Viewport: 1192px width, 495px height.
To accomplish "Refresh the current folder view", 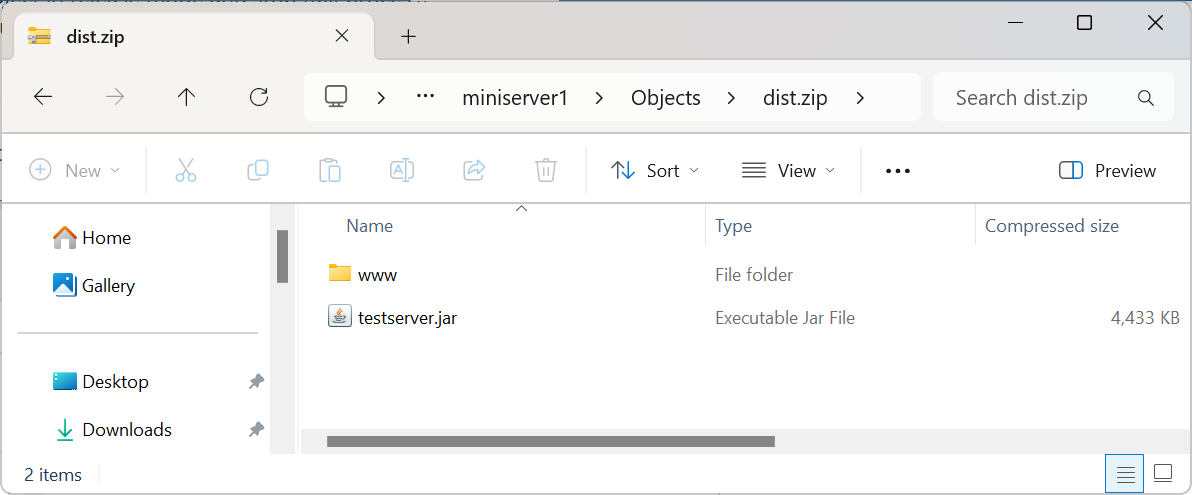I will point(259,97).
